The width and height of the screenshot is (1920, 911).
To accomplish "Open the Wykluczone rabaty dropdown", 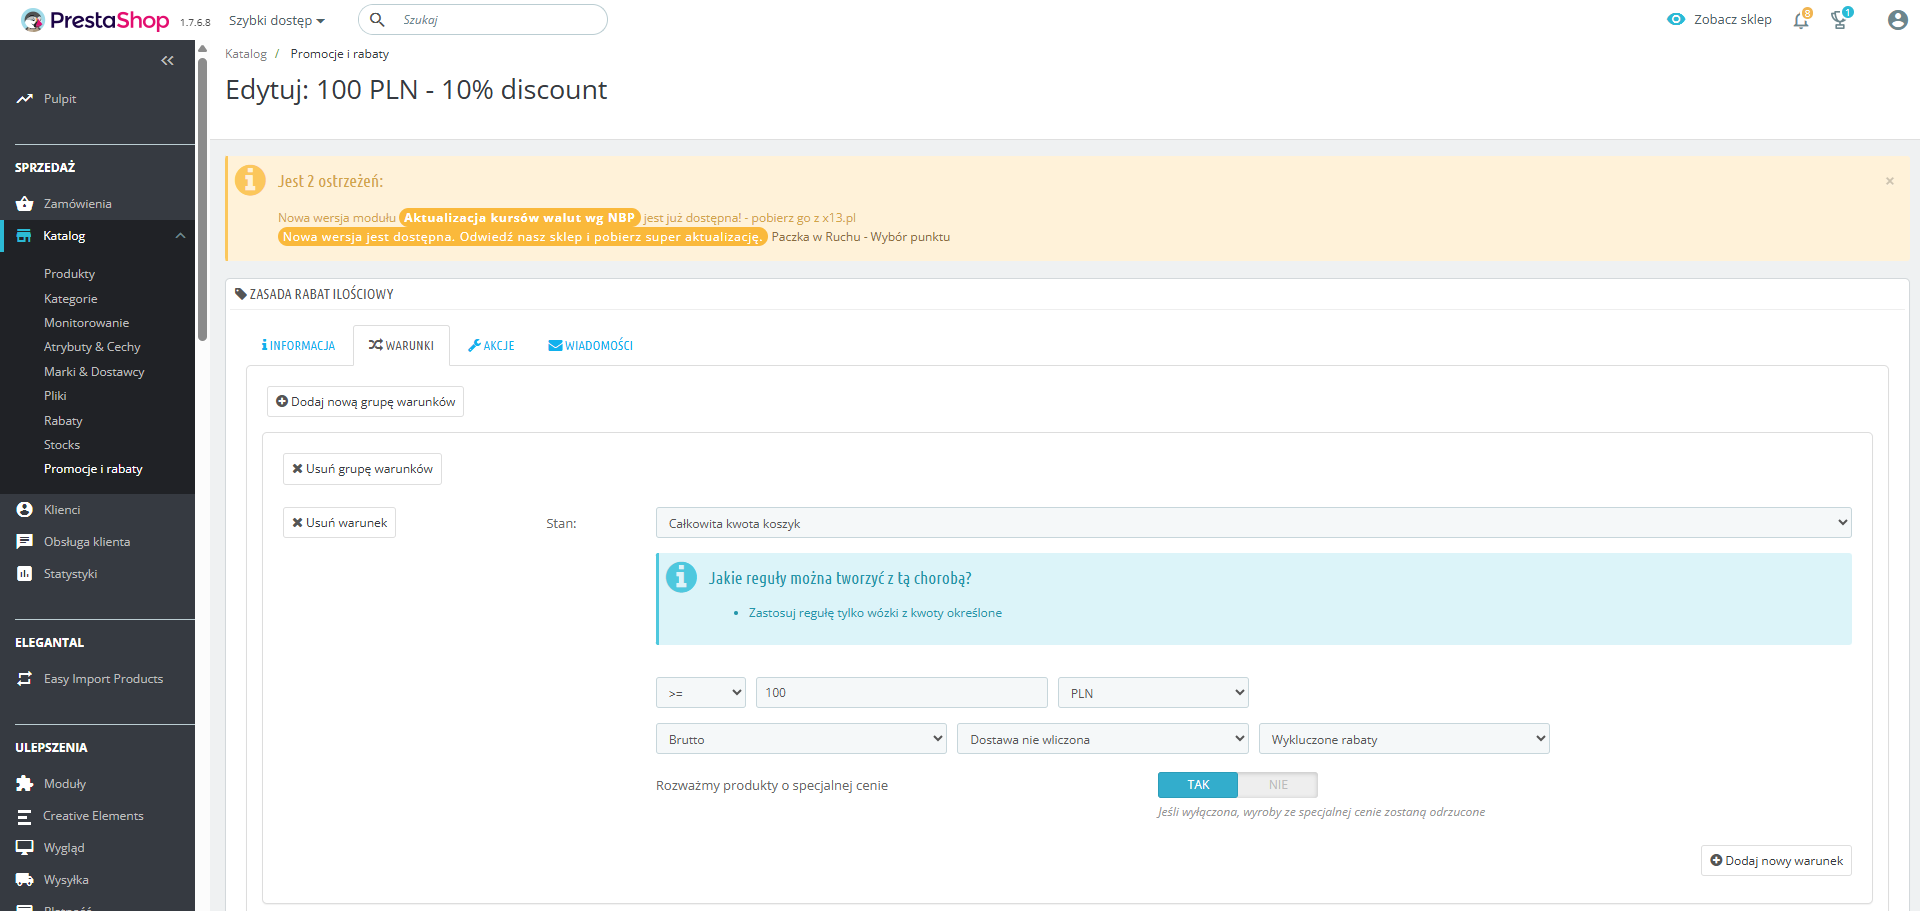I will (x=1404, y=739).
